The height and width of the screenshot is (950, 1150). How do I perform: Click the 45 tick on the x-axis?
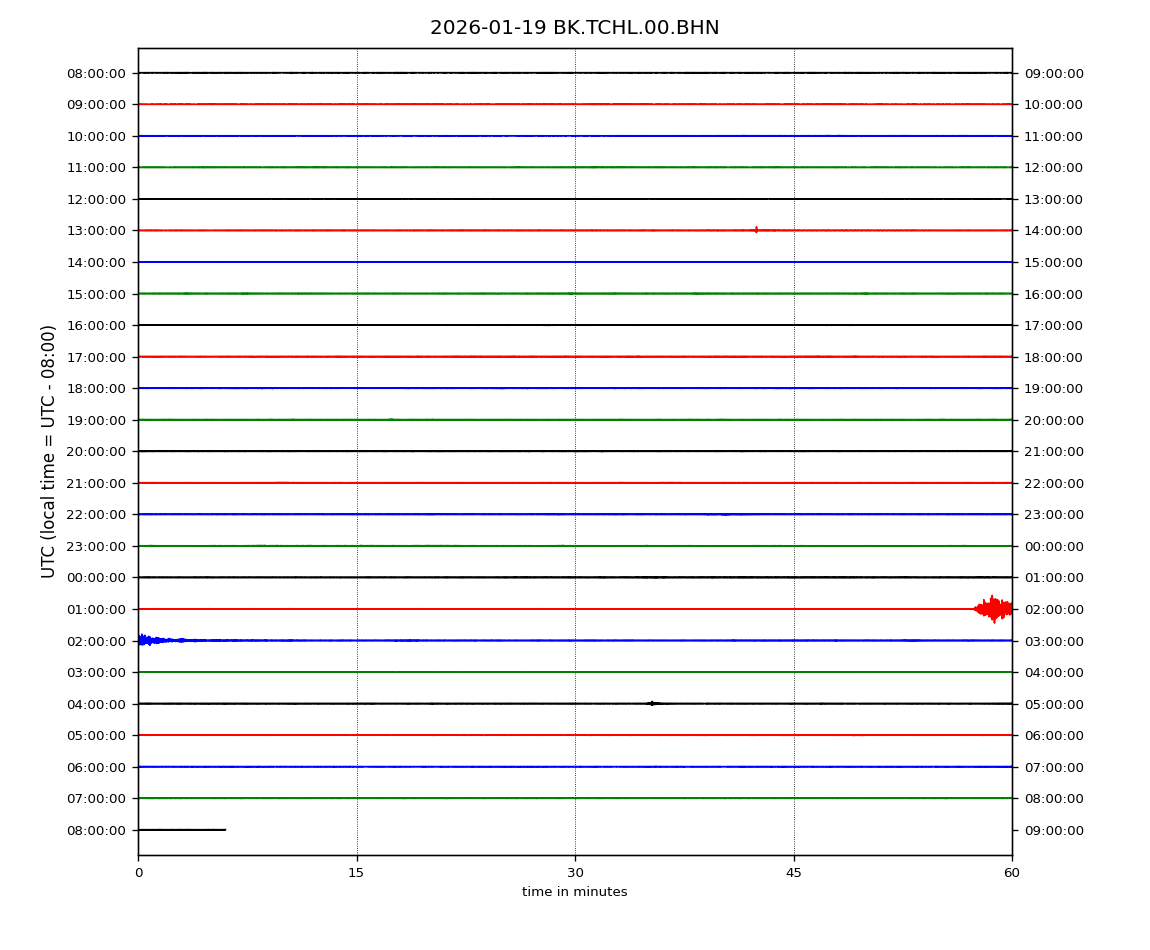coord(794,873)
